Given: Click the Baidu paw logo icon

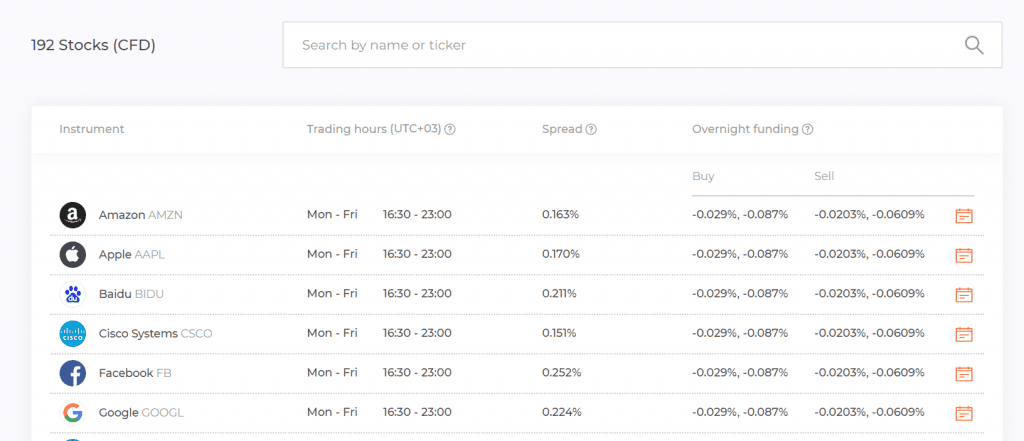Looking at the screenshot, I should tap(72, 294).
